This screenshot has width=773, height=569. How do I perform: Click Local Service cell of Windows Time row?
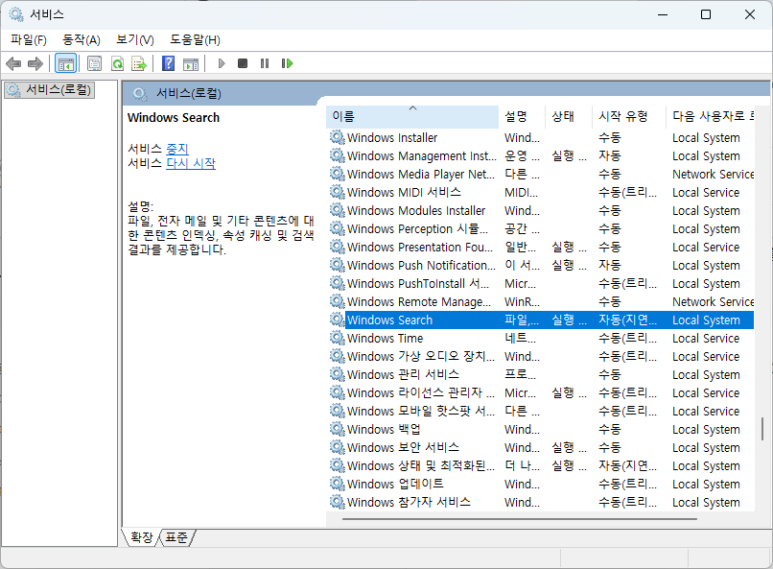tap(705, 338)
